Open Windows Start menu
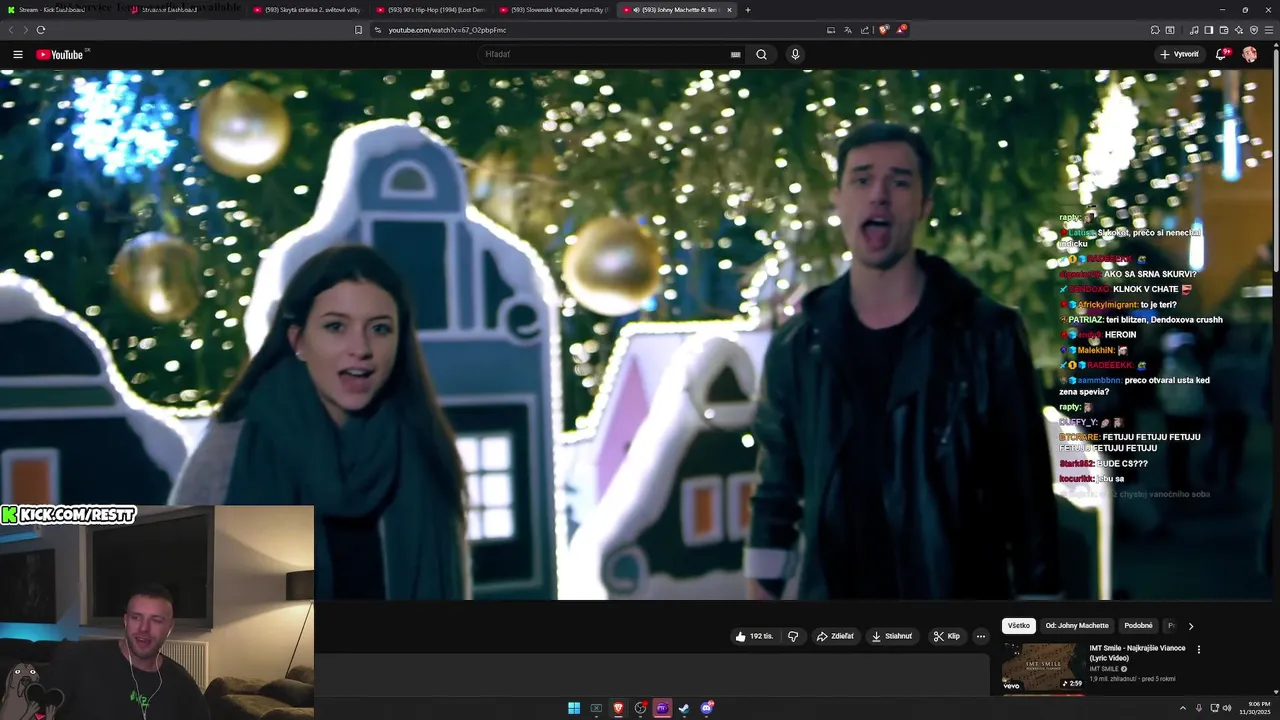The width and height of the screenshot is (1280, 720). [574, 708]
